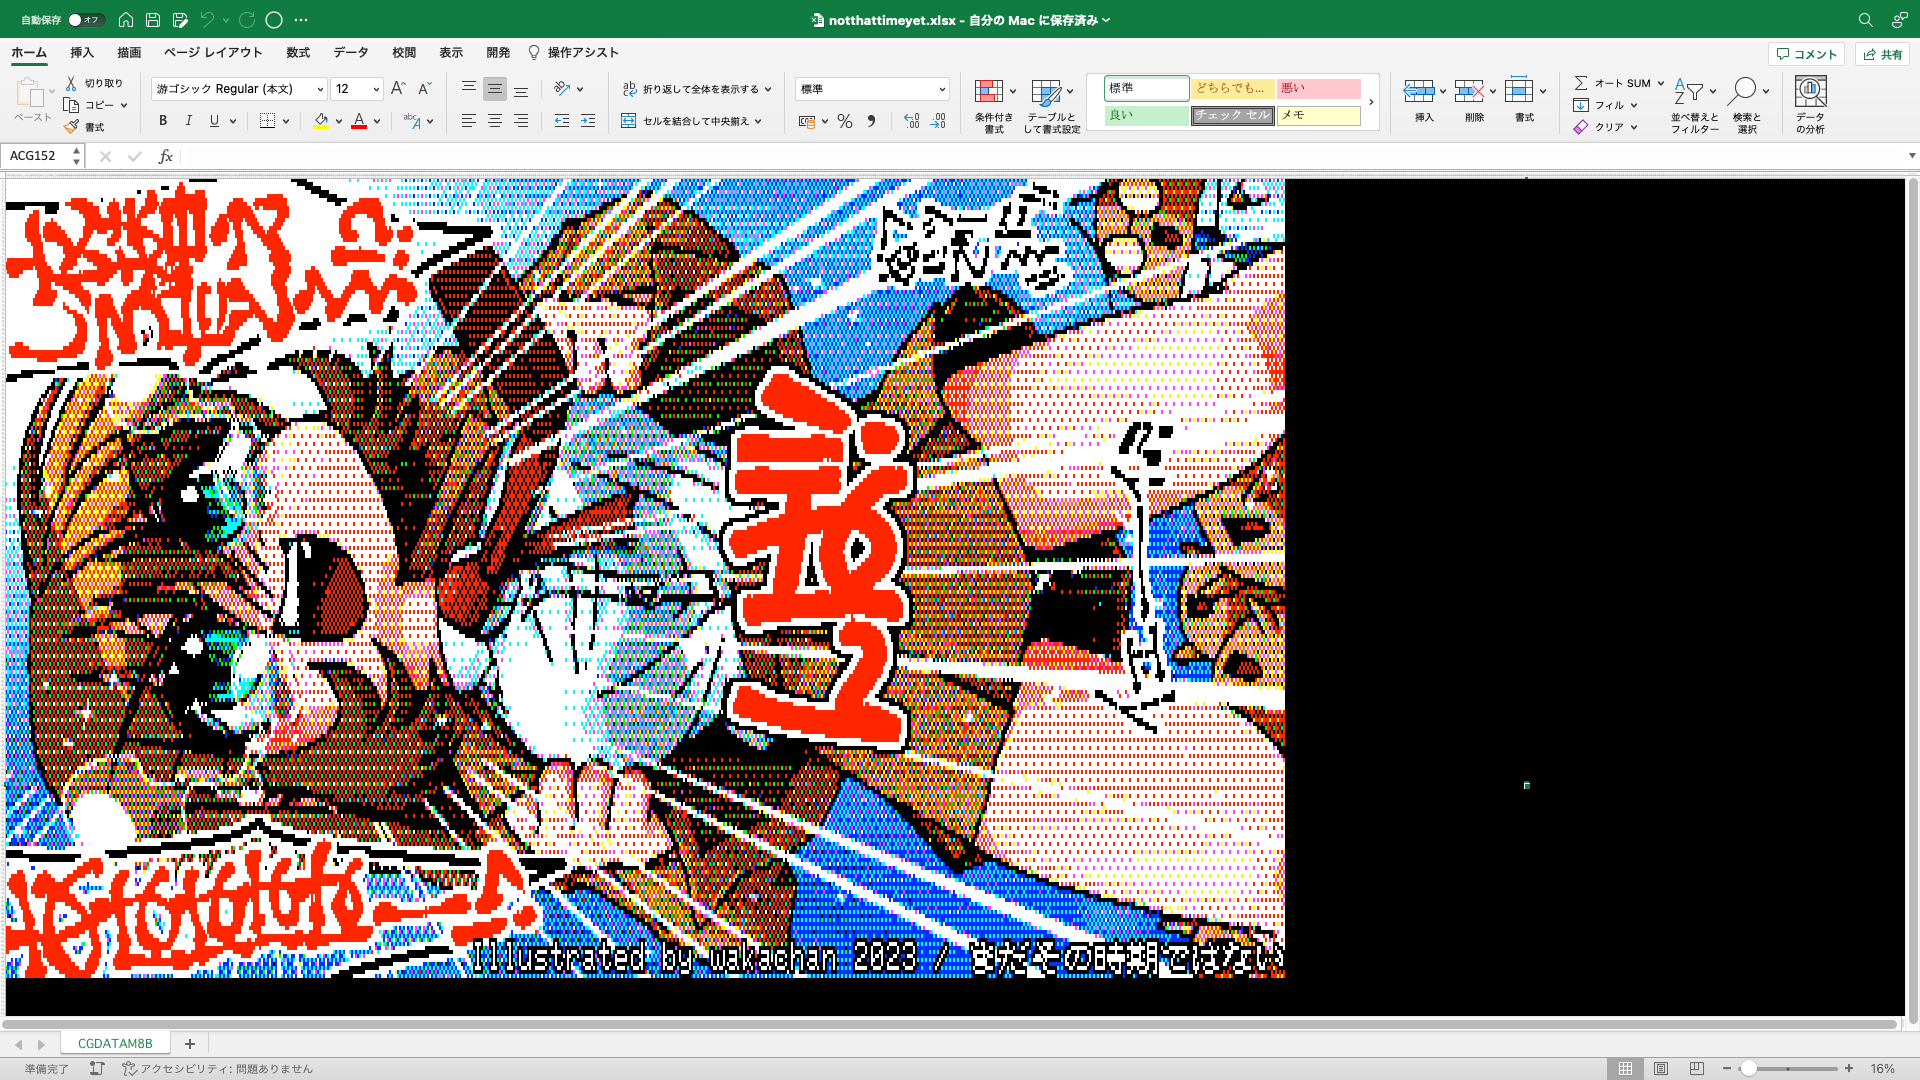
Task: Click the increase indent icon
Action: pyautogui.click(x=588, y=121)
